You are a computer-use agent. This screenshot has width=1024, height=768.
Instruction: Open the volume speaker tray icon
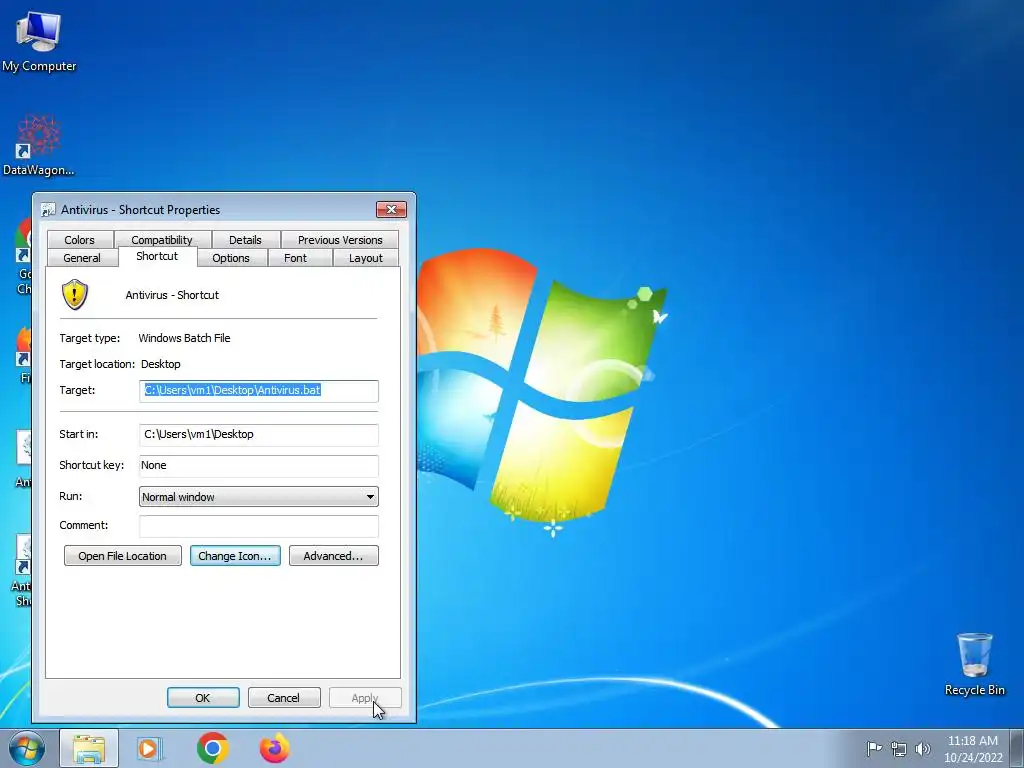pos(923,748)
